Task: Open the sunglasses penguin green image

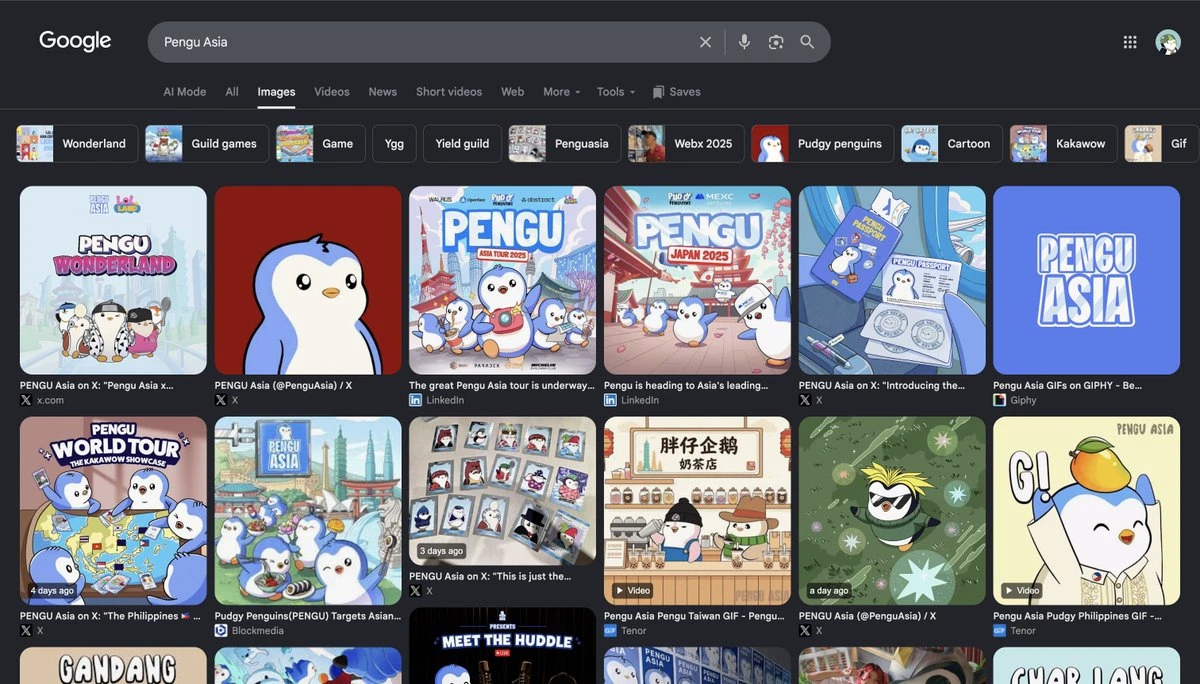Action: click(x=892, y=511)
